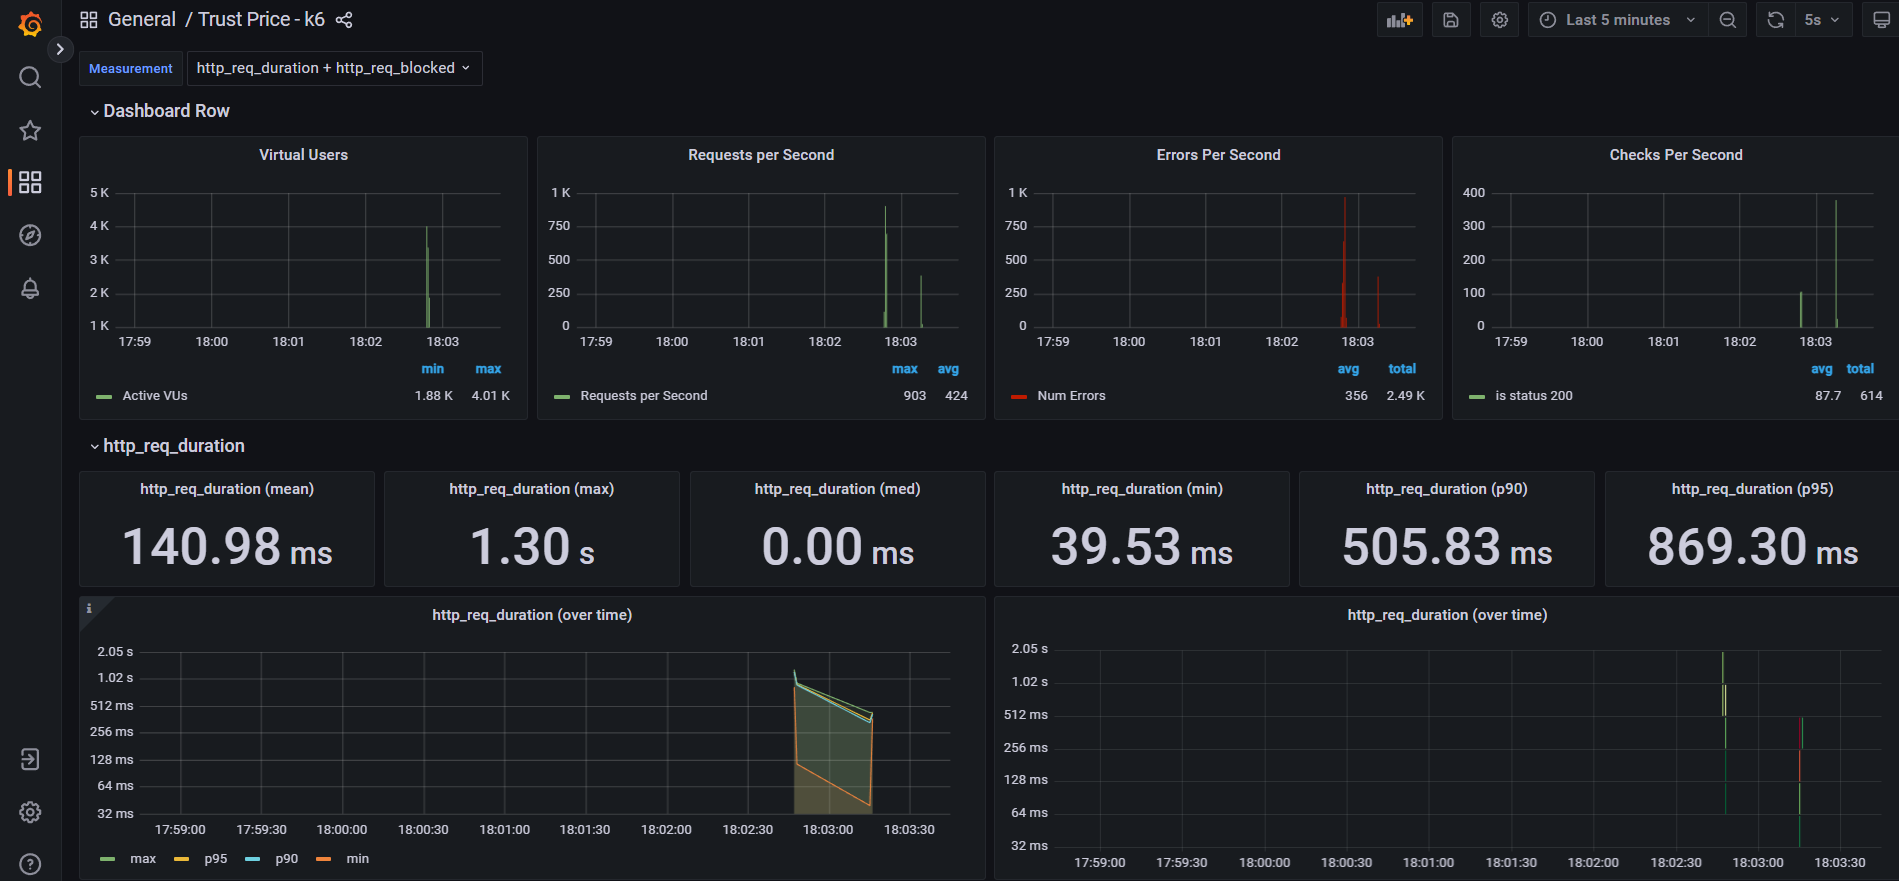Open the Last 5 minutes time picker

tap(1617, 20)
